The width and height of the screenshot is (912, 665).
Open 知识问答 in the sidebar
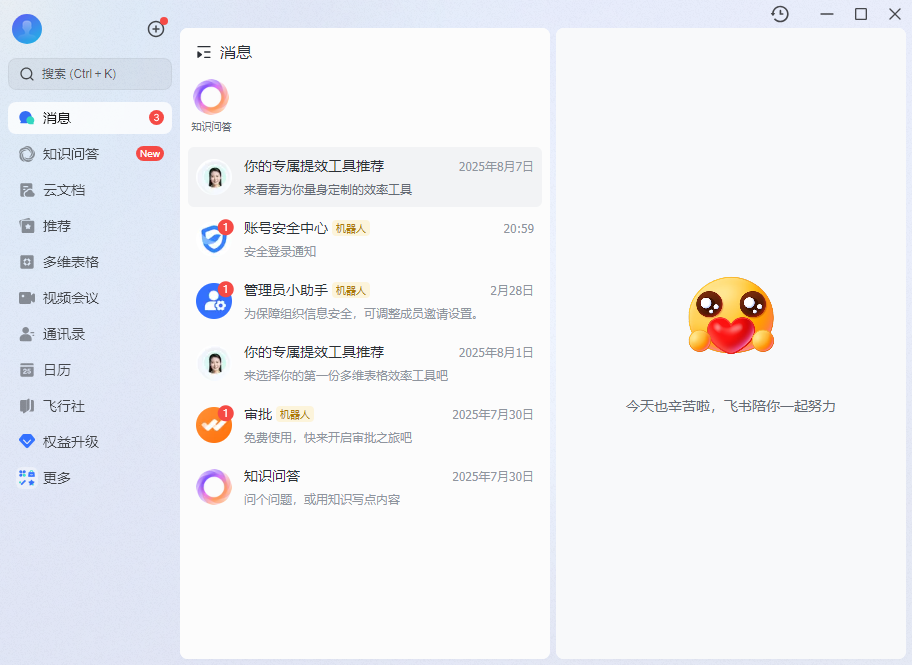[x=90, y=154]
